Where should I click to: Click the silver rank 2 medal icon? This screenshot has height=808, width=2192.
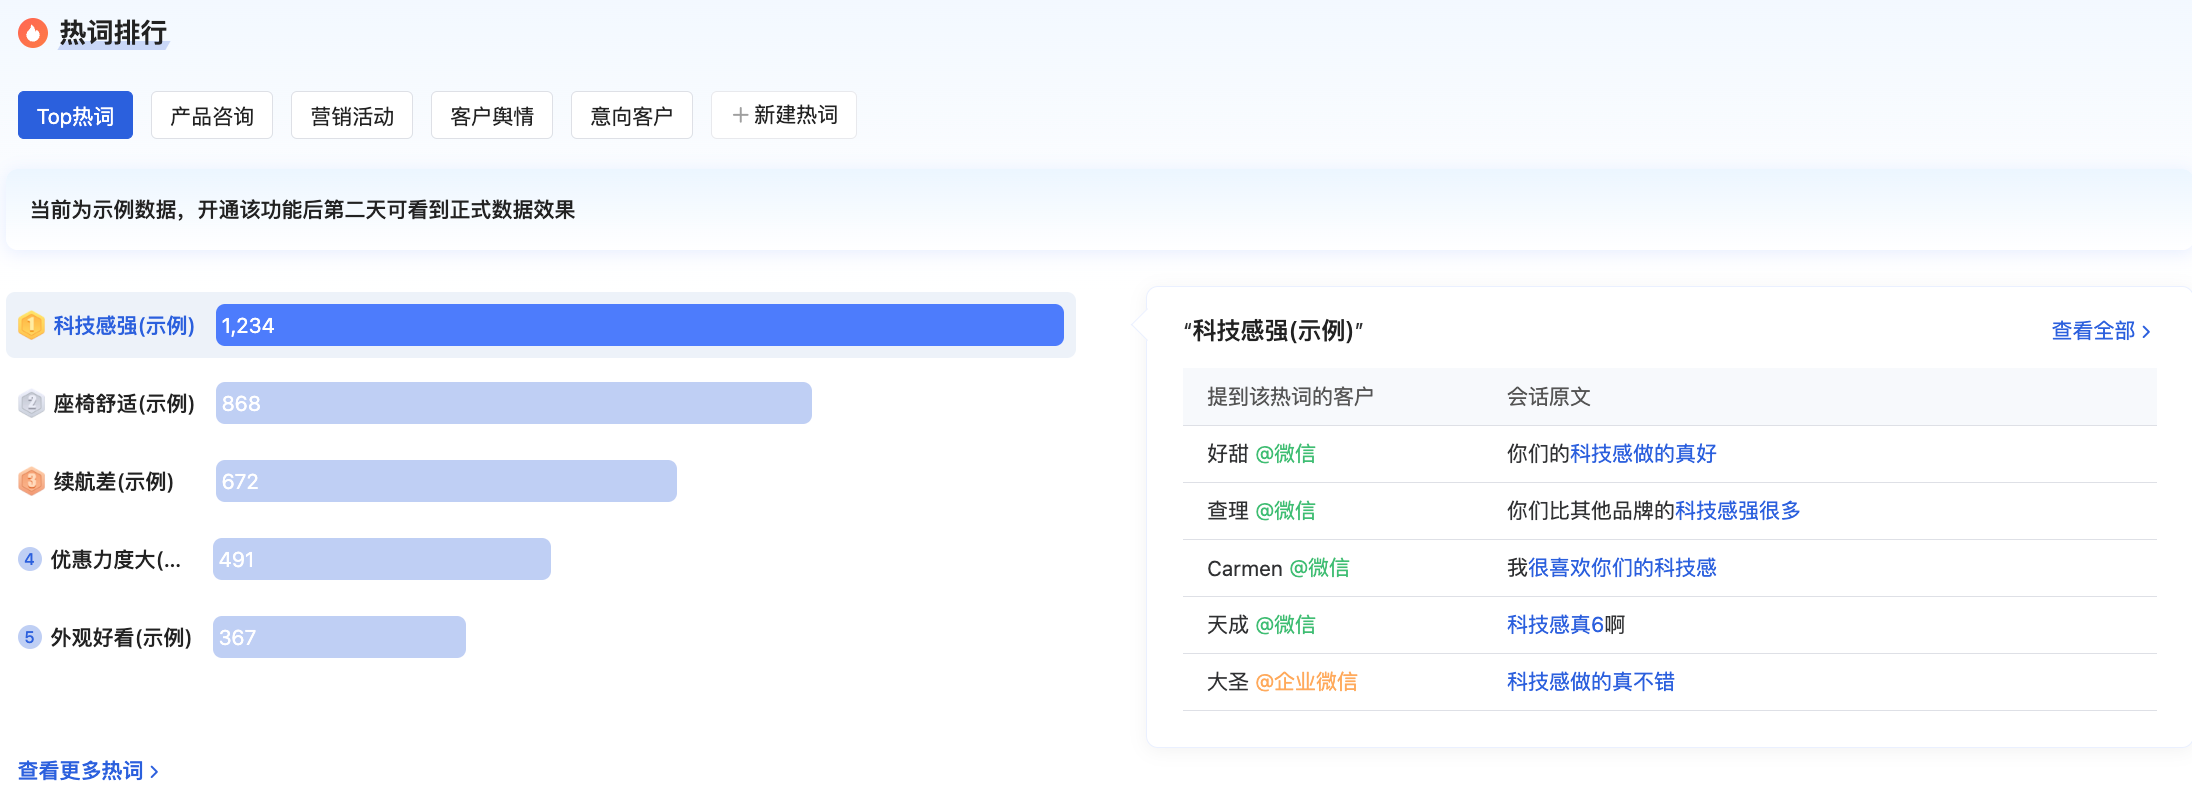pyautogui.click(x=31, y=403)
